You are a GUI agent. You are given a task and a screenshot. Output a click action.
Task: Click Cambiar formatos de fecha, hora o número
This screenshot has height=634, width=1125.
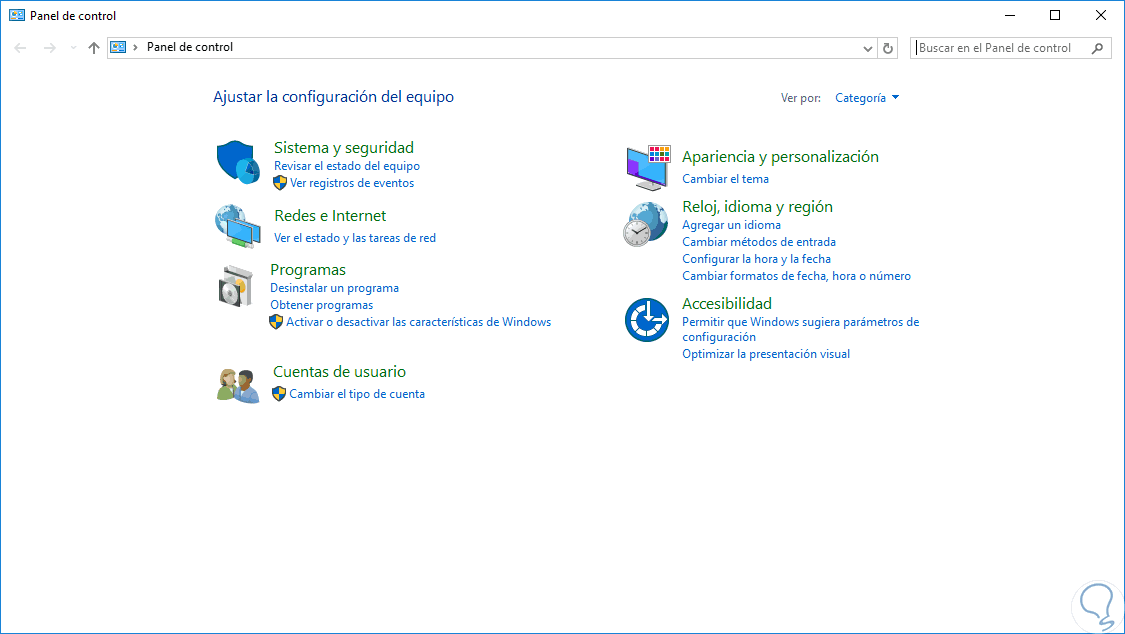coord(796,276)
